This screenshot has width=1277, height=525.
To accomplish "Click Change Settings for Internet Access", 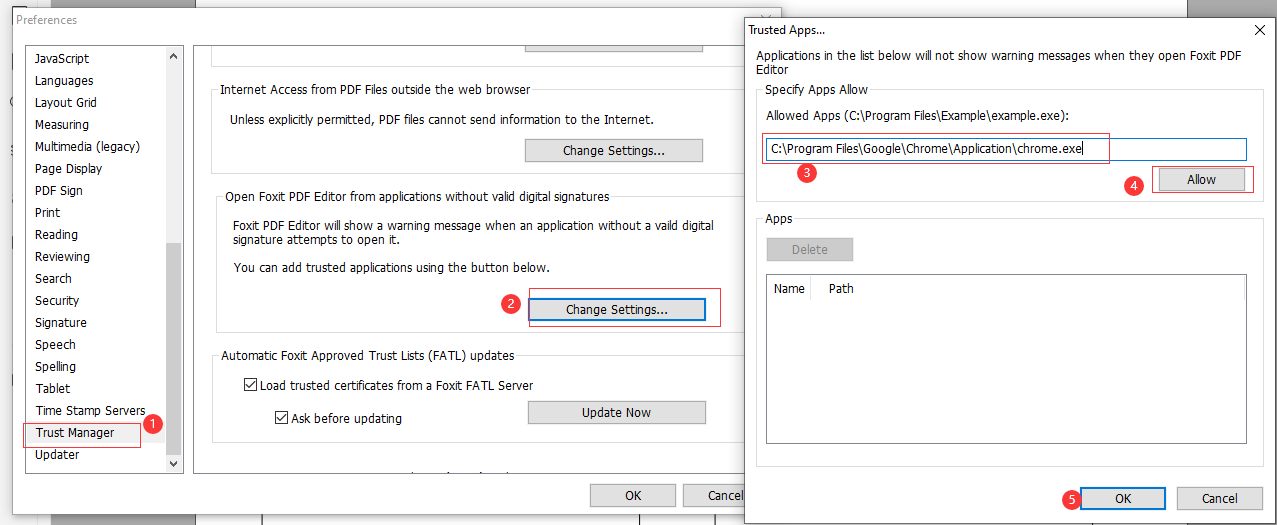I will point(614,151).
